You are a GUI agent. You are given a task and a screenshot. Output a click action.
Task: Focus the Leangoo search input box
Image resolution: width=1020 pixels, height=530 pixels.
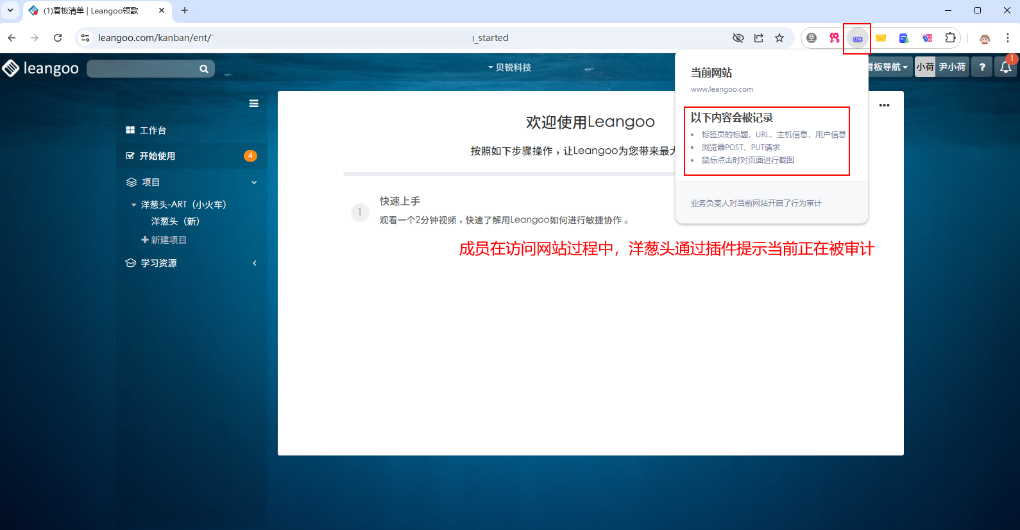(x=151, y=68)
